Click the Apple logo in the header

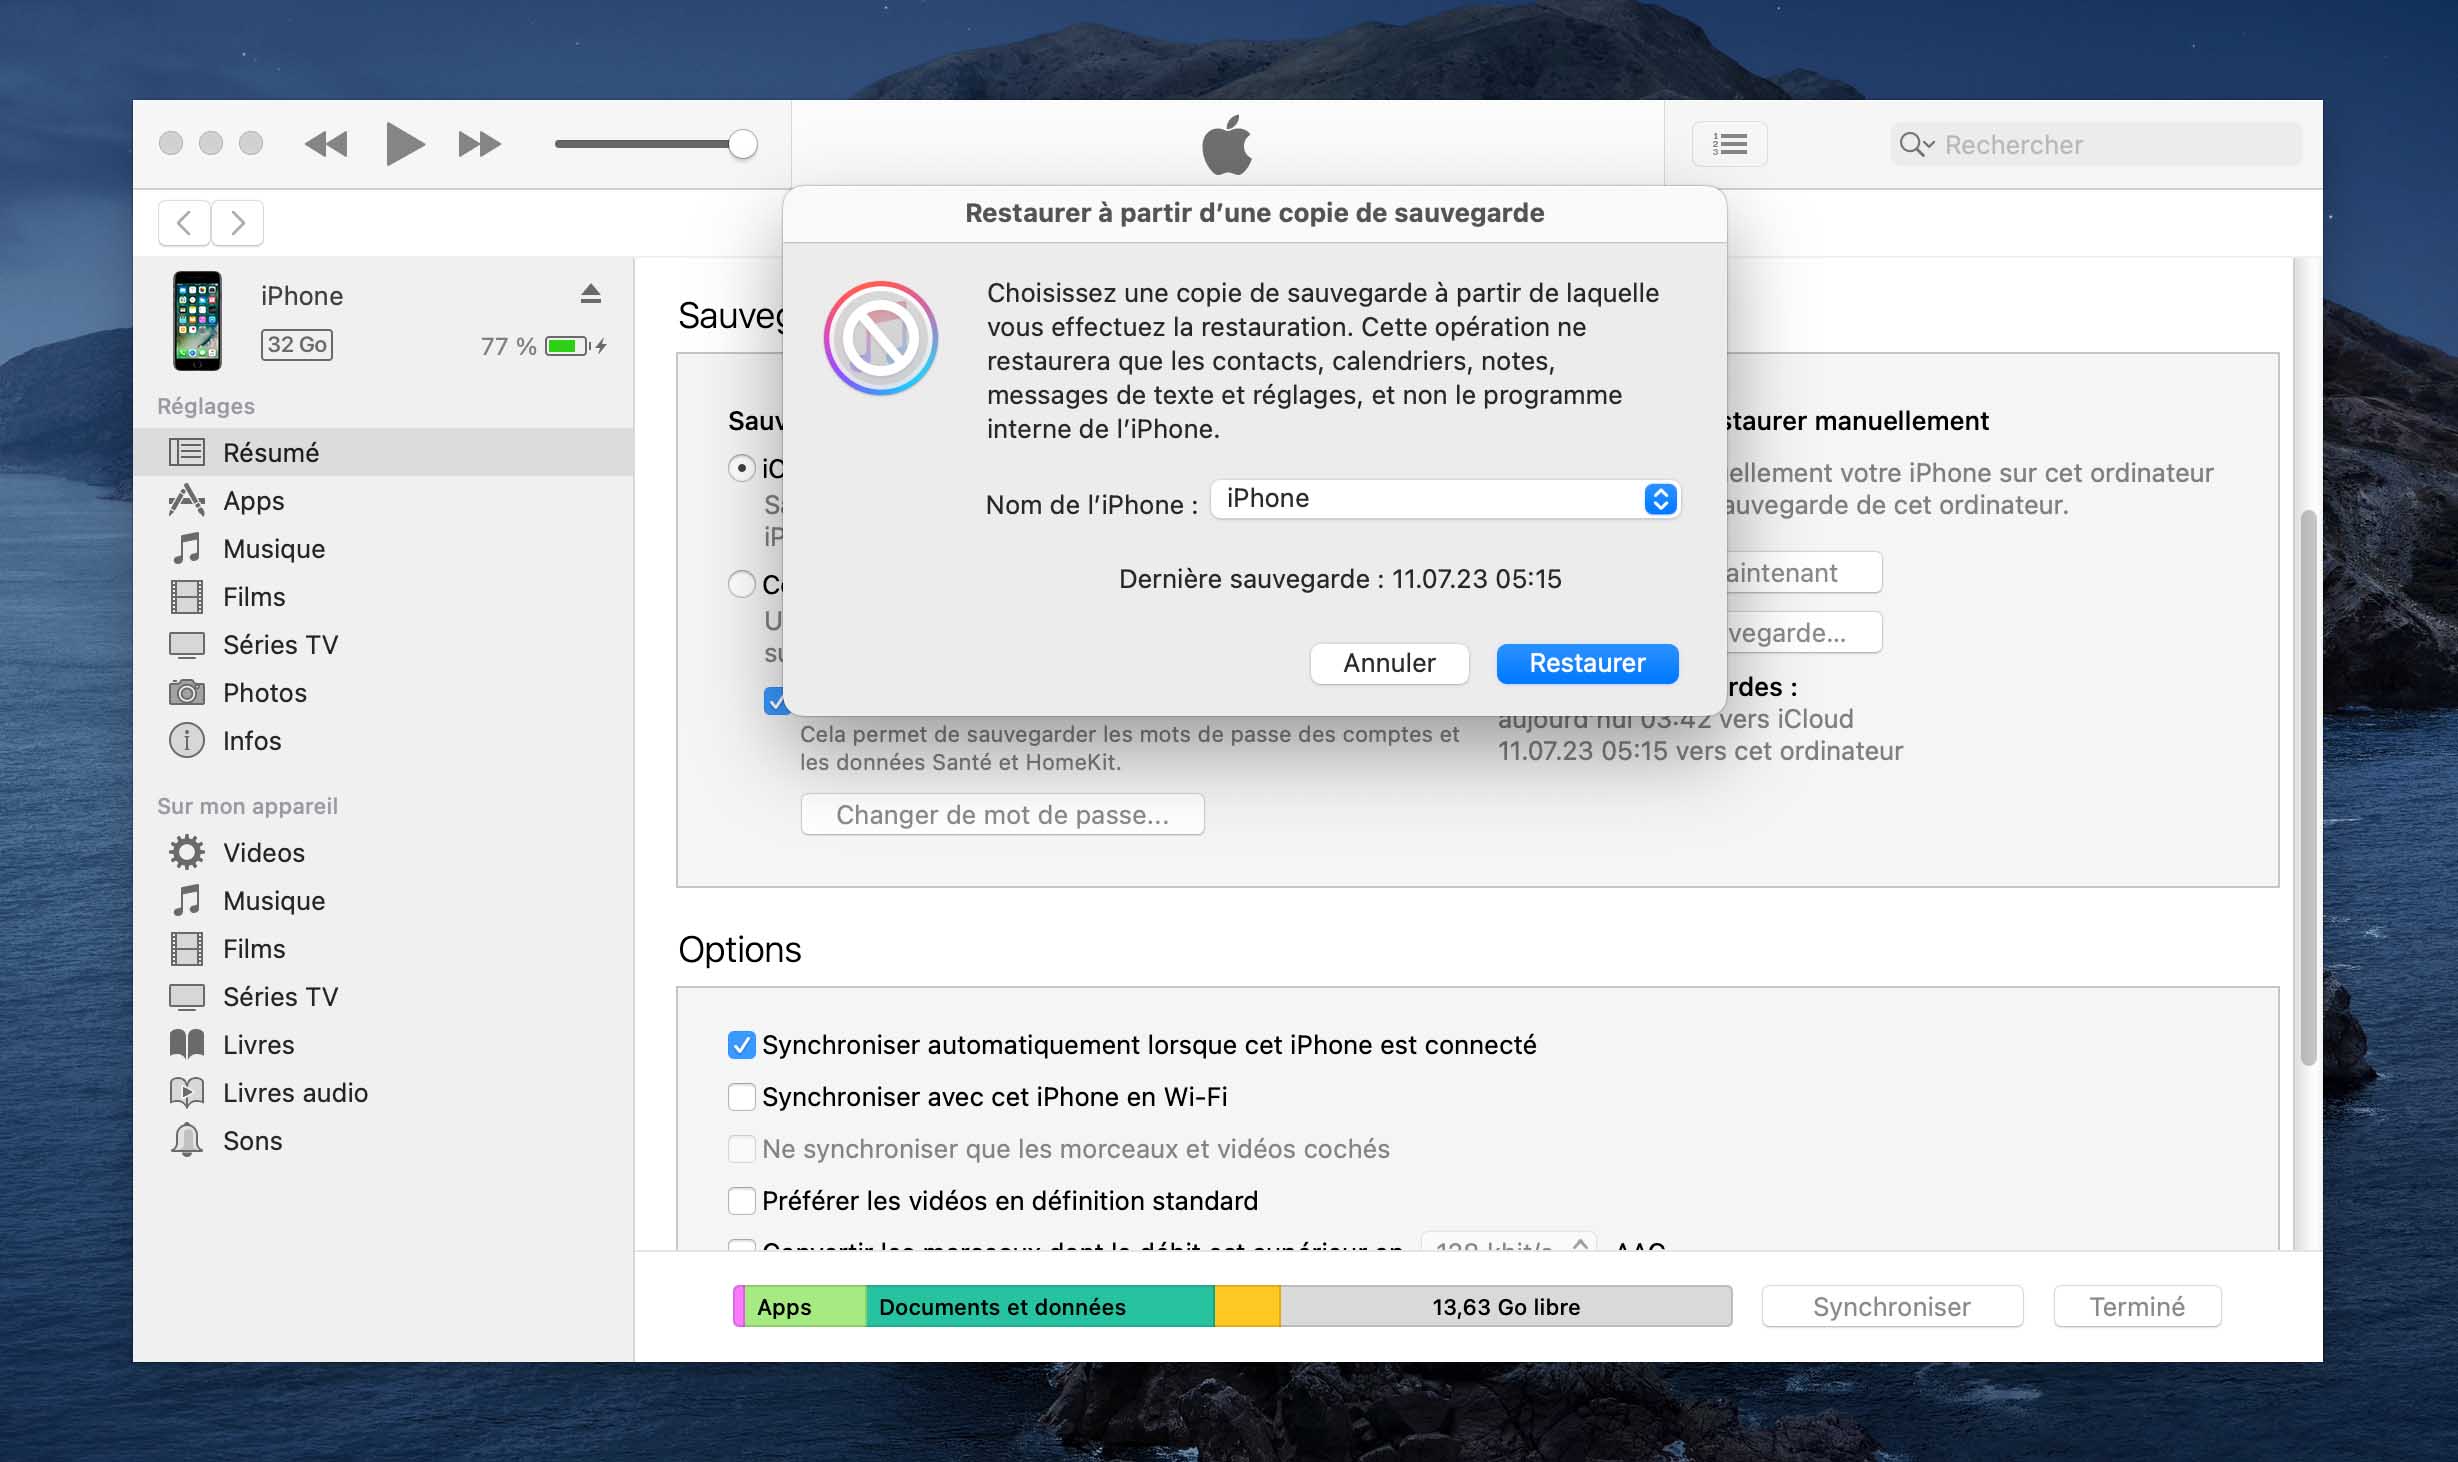(1227, 144)
